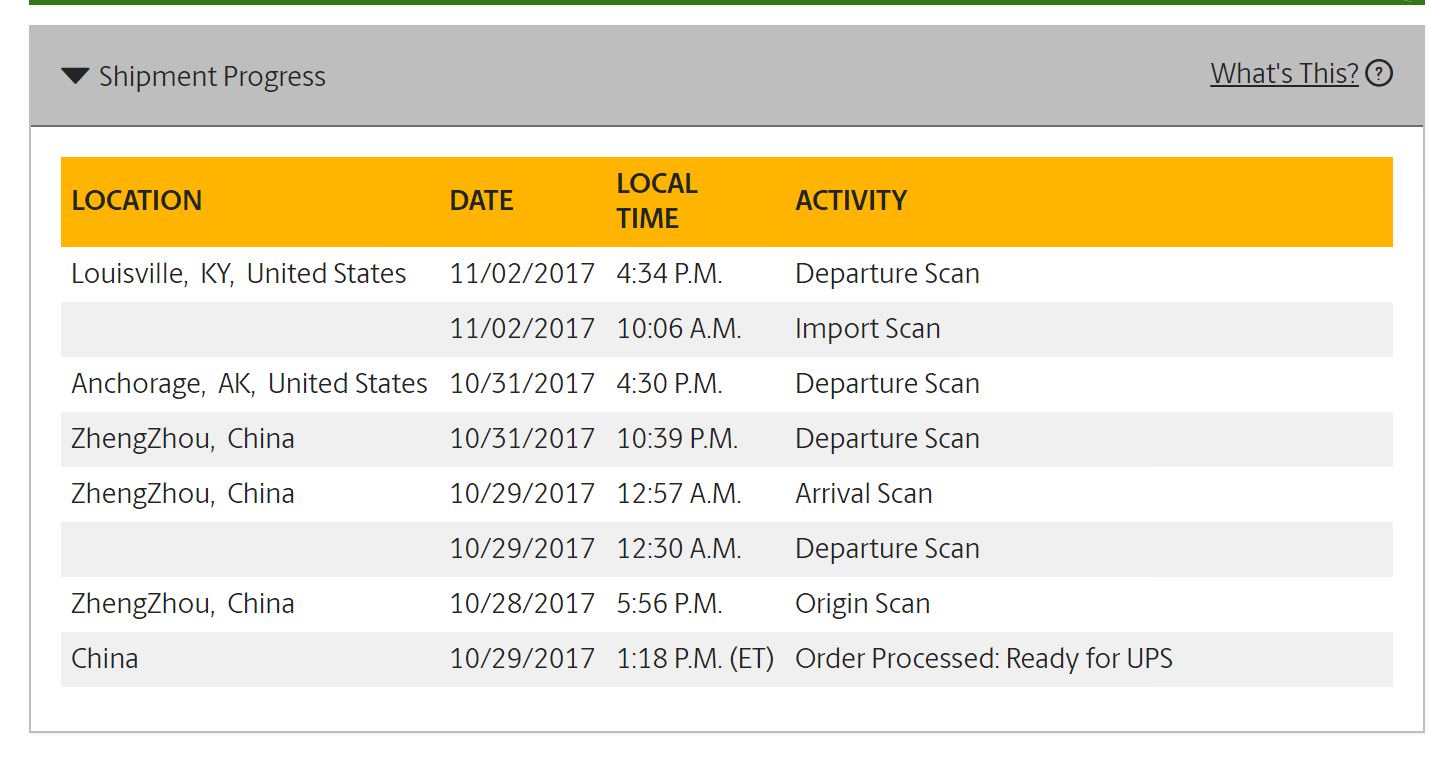Click the Import Scan activity entry
1429x774 pixels.
coord(867,329)
